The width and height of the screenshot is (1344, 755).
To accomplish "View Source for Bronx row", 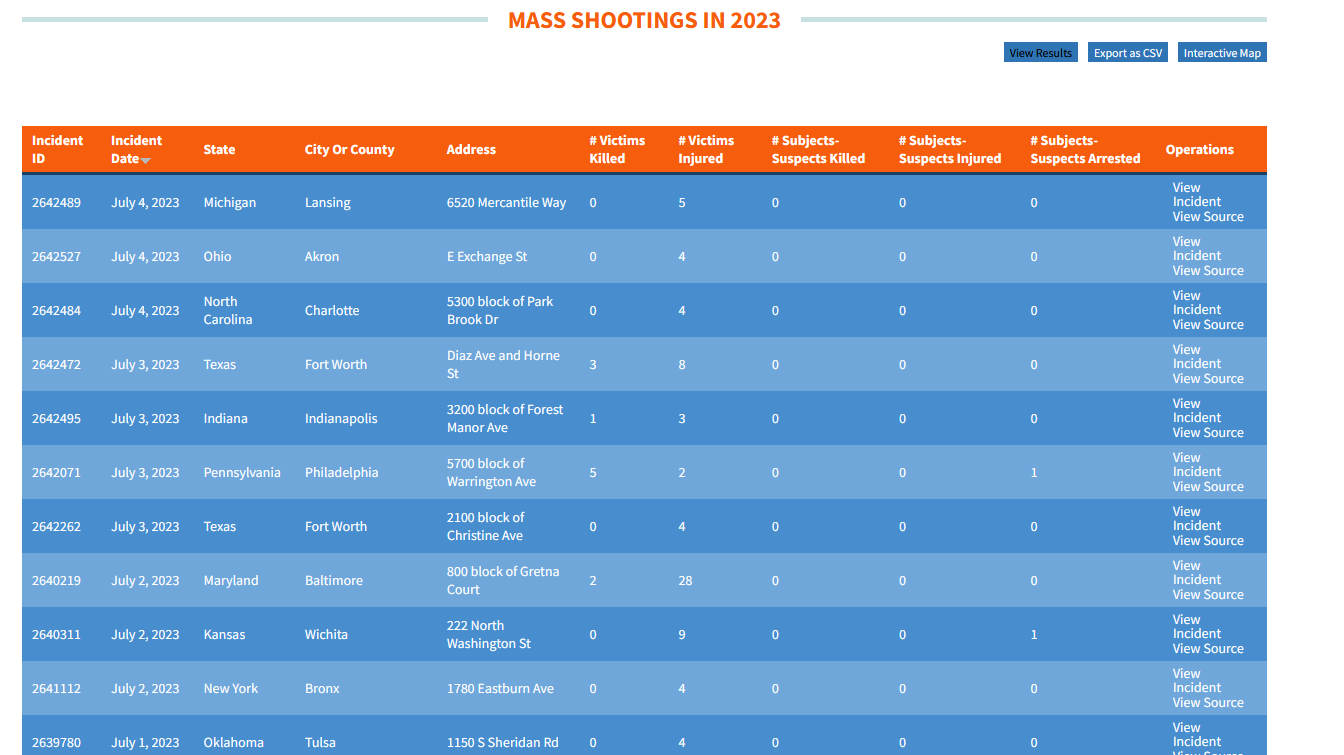I will 1208,703.
